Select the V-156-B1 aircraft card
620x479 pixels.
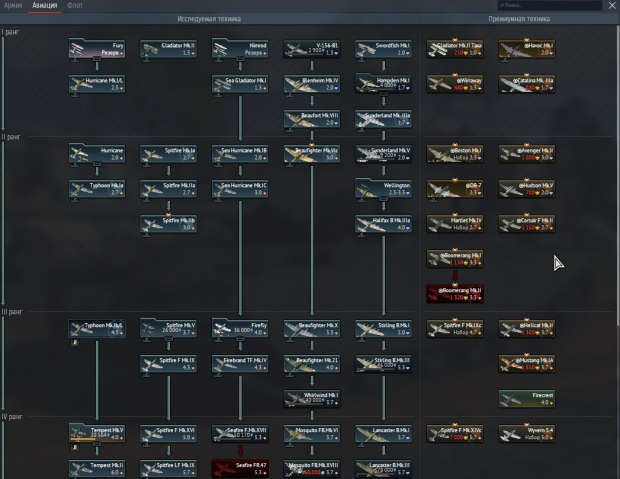click(312, 49)
